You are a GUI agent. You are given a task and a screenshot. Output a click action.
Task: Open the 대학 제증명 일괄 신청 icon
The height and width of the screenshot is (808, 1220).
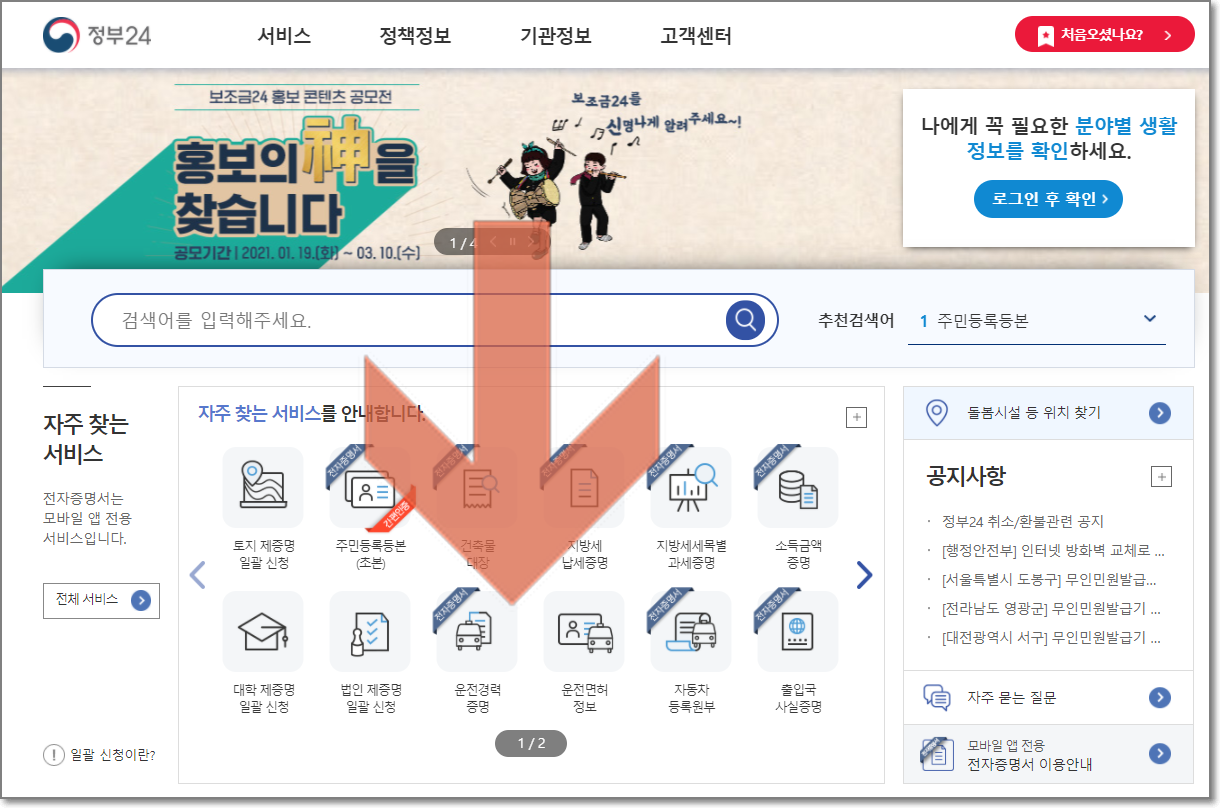(x=263, y=631)
